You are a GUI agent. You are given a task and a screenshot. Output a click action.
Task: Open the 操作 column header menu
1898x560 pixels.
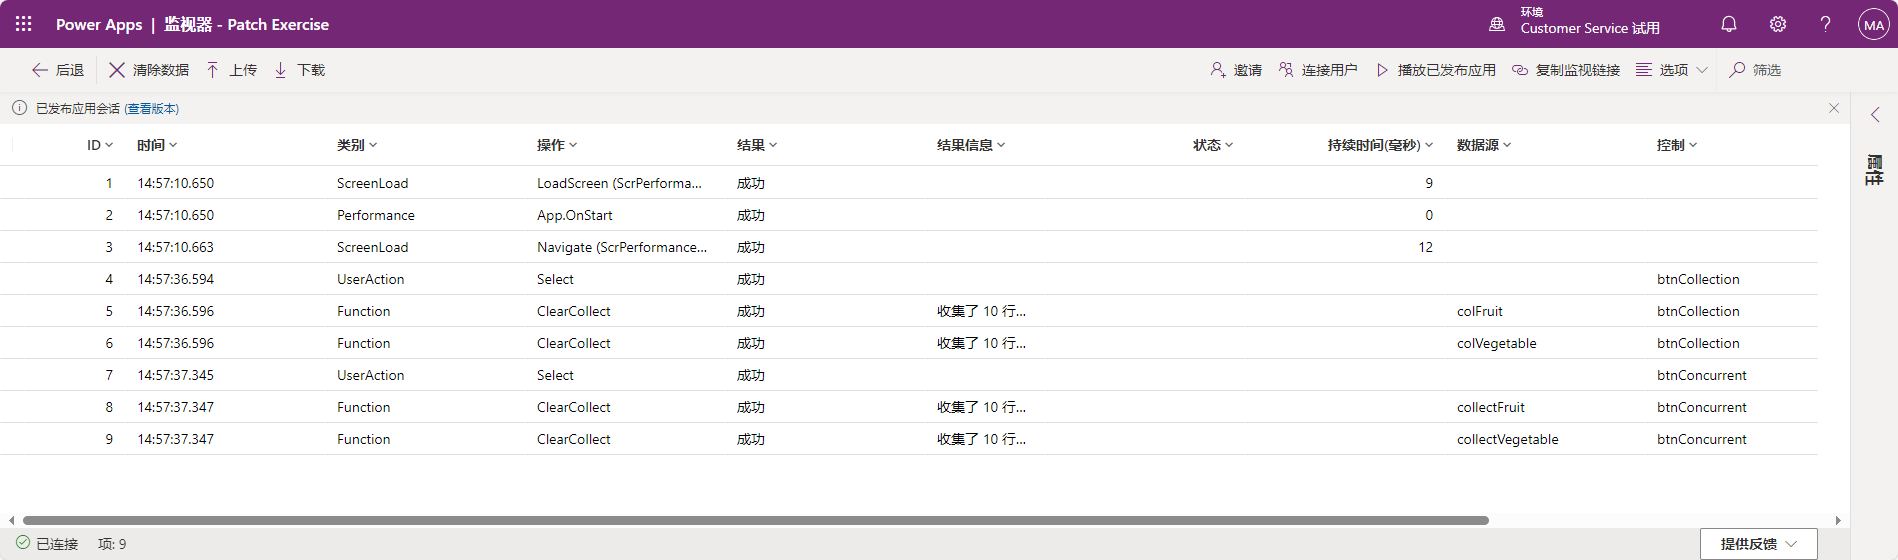click(x=557, y=145)
